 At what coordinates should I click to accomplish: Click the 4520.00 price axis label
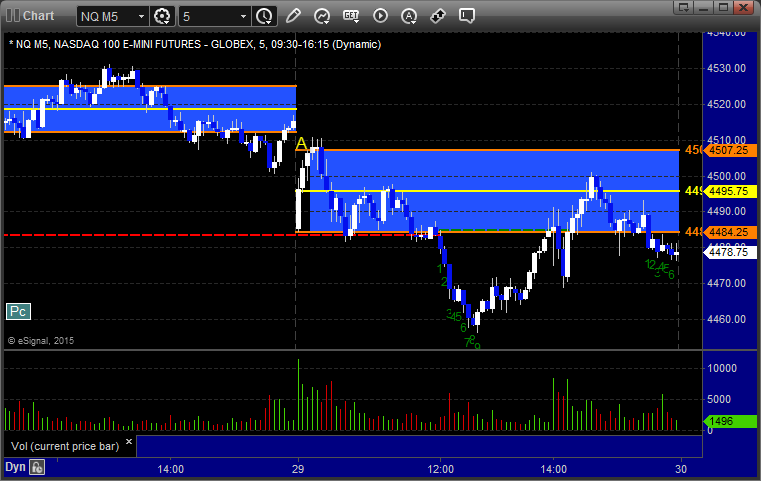[x=727, y=104]
